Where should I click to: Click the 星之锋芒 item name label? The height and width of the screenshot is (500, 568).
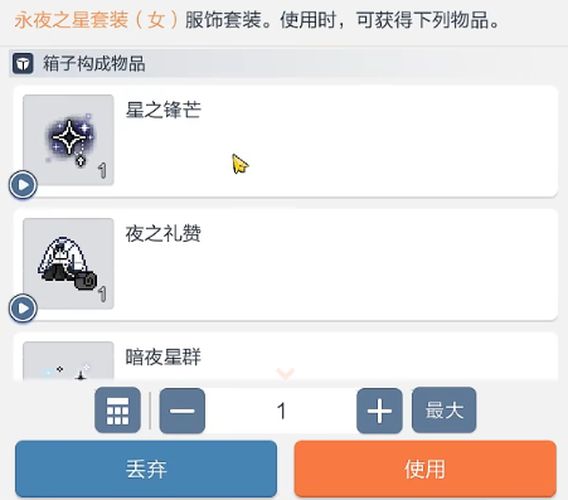(x=163, y=109)
